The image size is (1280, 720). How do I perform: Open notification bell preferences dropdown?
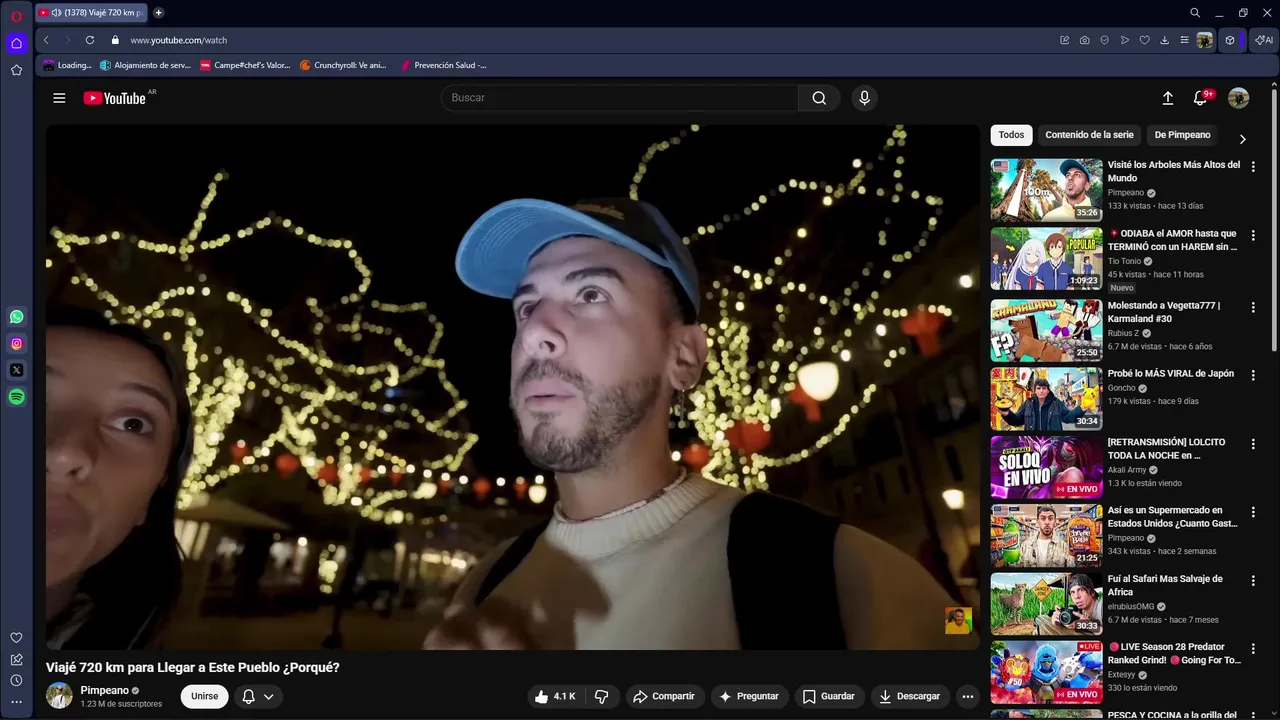[258, 696]
